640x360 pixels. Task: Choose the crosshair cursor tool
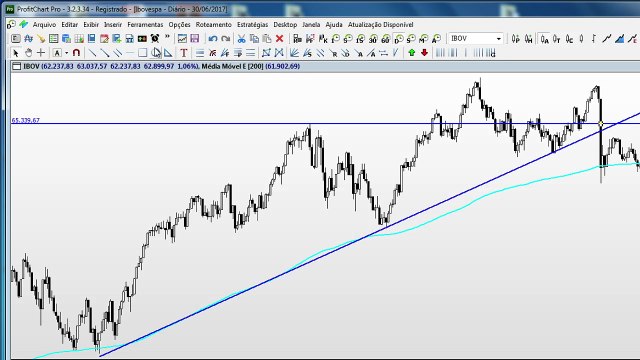point(41,53)
